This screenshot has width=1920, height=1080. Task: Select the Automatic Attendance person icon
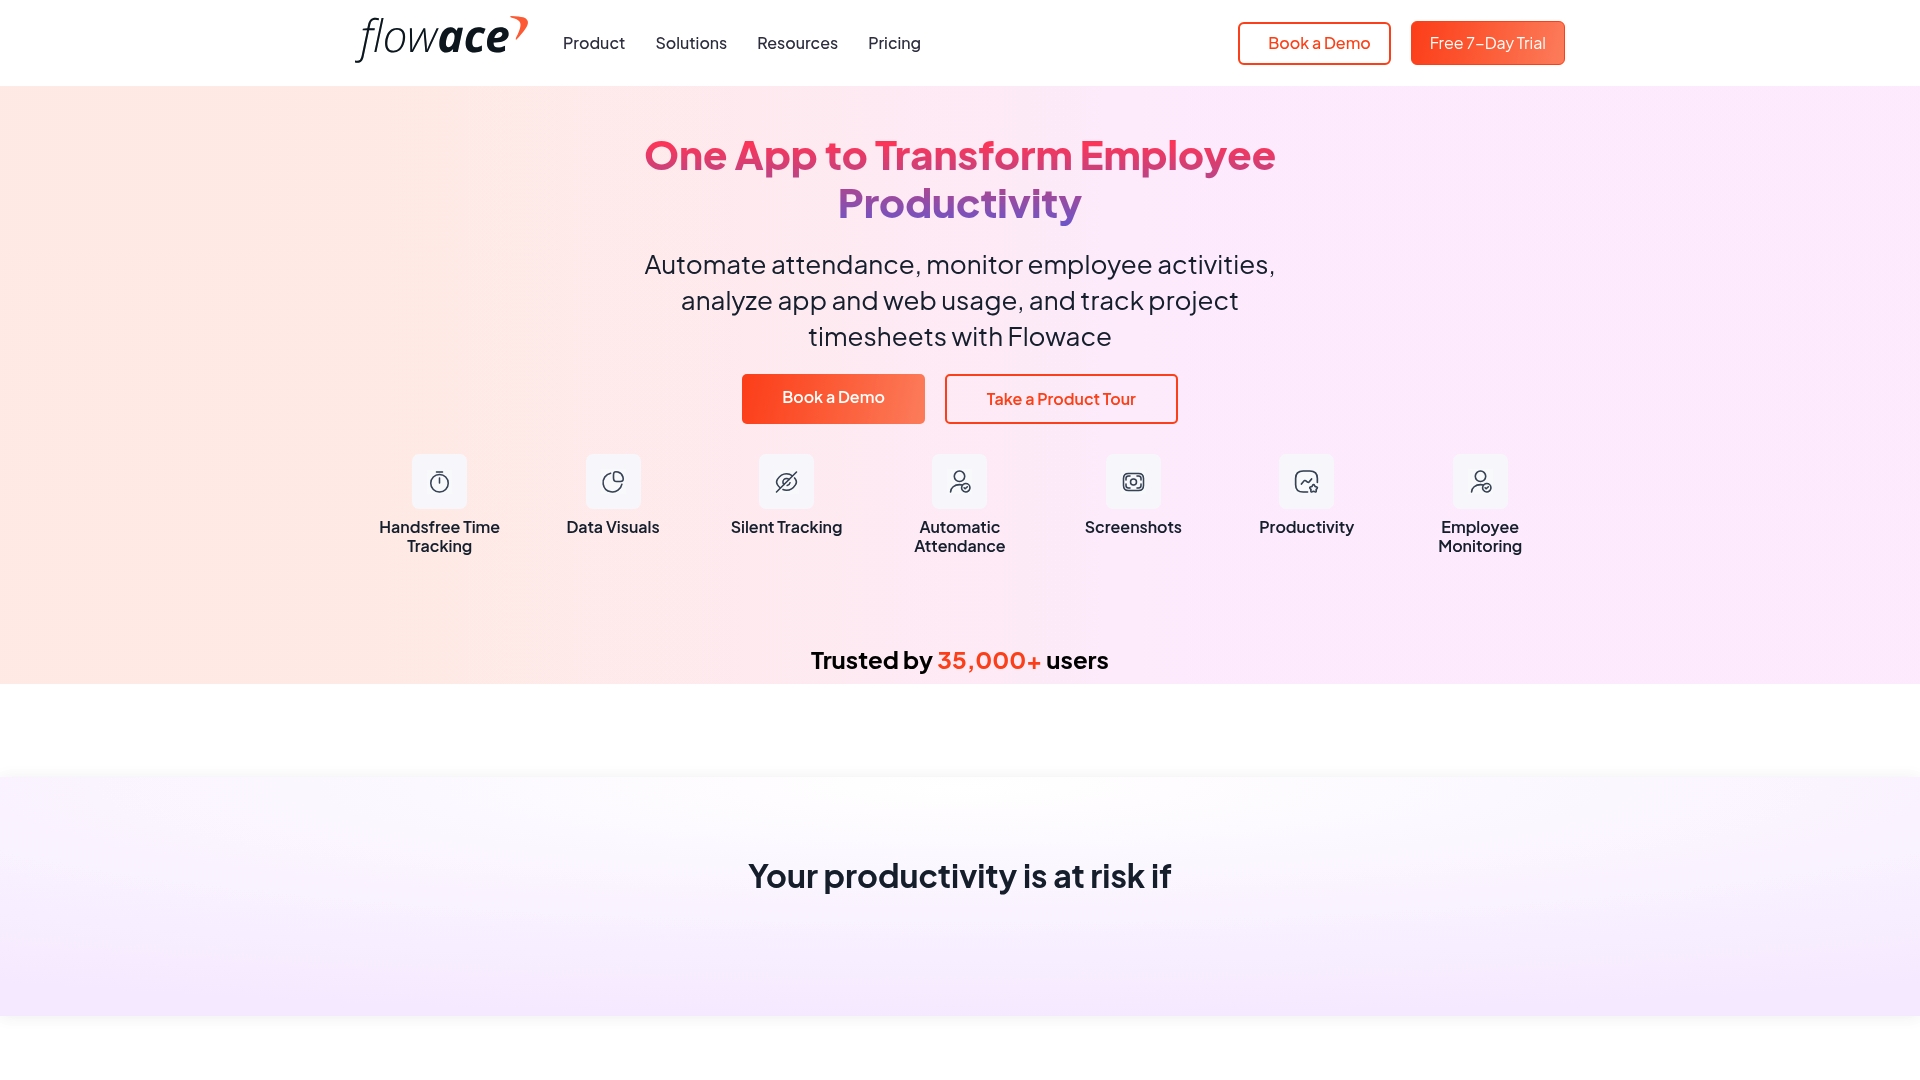point(959,481)
